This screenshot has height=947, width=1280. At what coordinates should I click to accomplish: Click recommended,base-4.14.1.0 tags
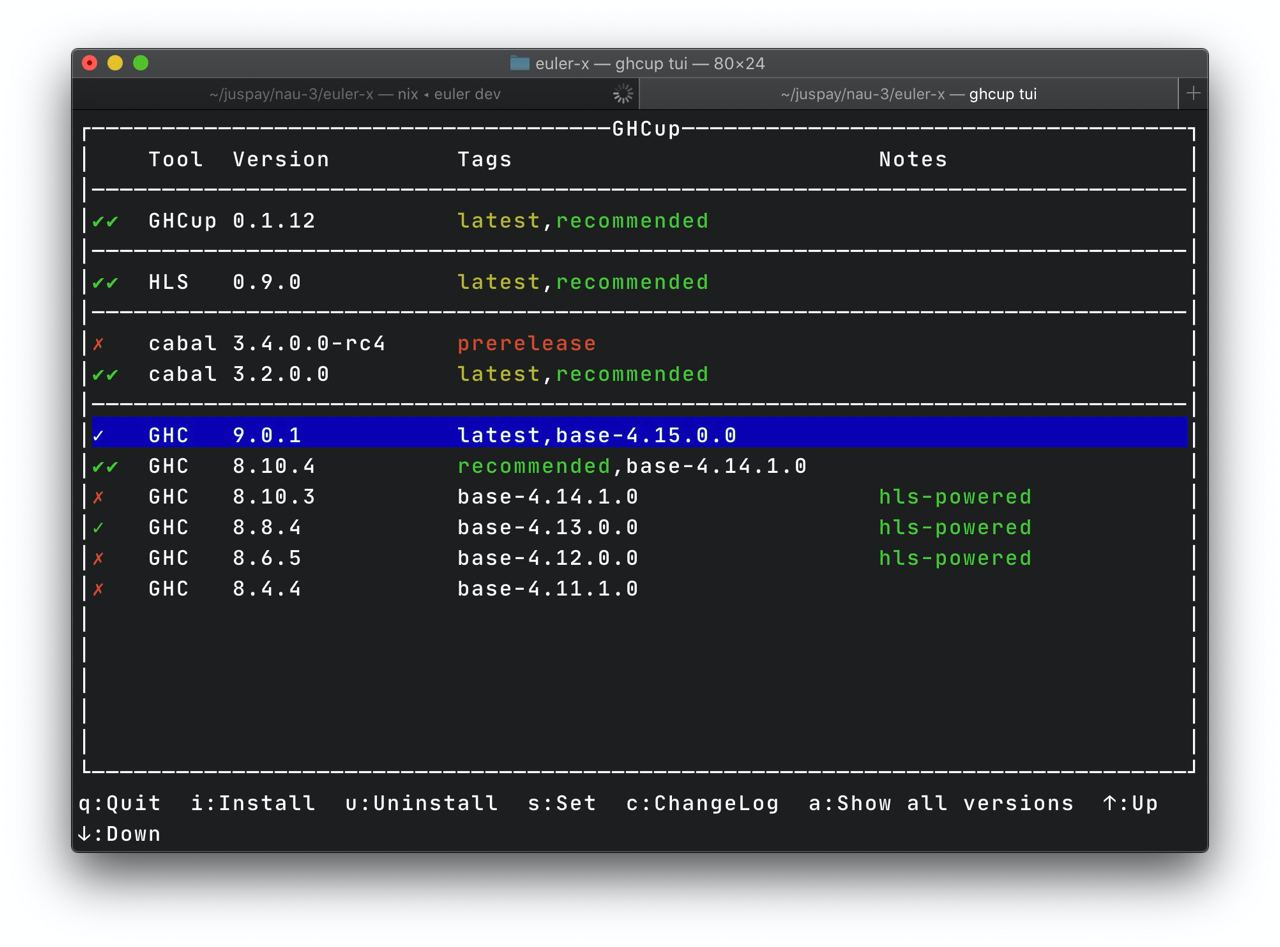632,467
